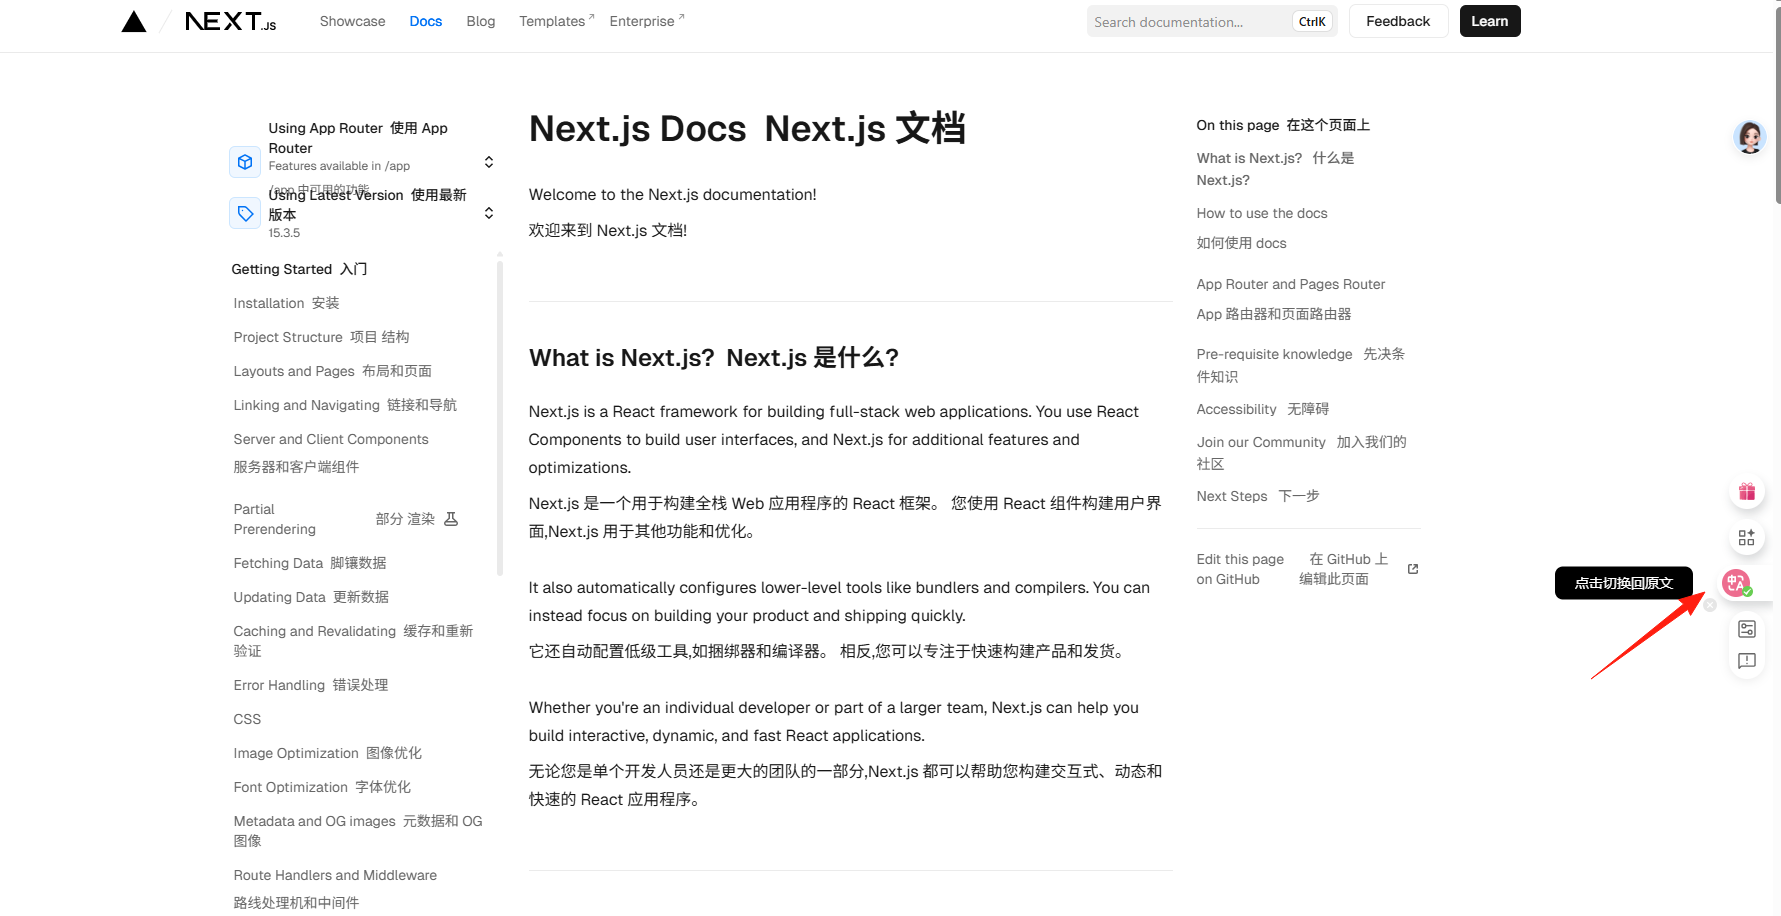Click the Next.js Docs page title

[747, 129]
